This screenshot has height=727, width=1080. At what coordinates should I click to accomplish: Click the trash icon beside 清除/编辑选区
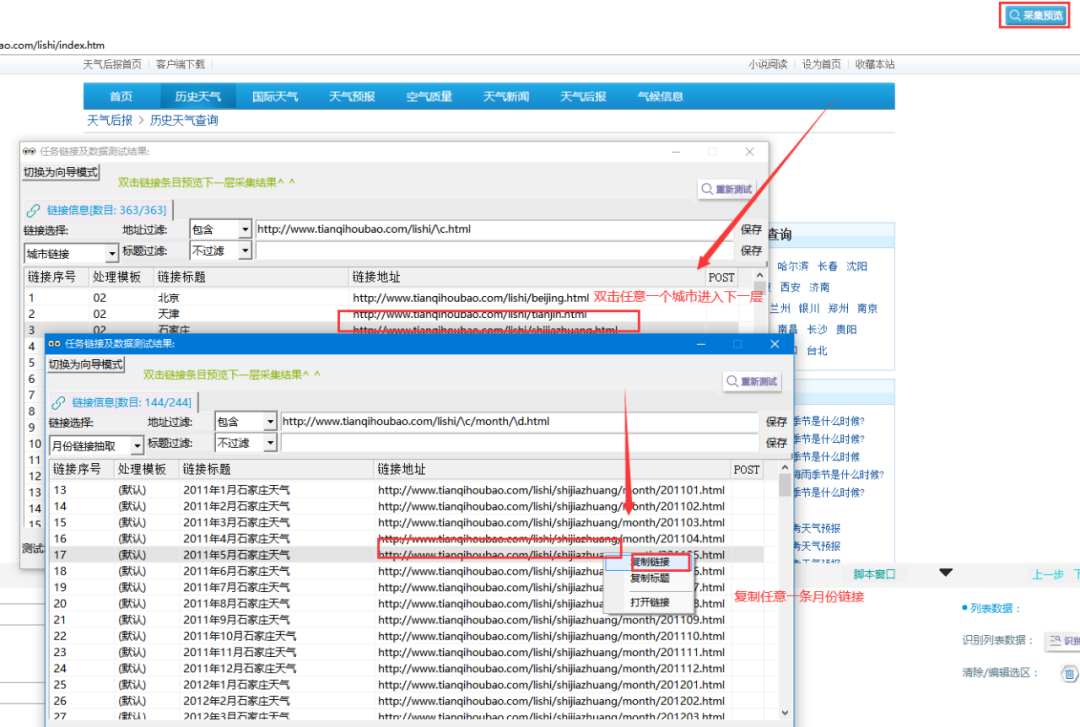(x=1069, y=673)
